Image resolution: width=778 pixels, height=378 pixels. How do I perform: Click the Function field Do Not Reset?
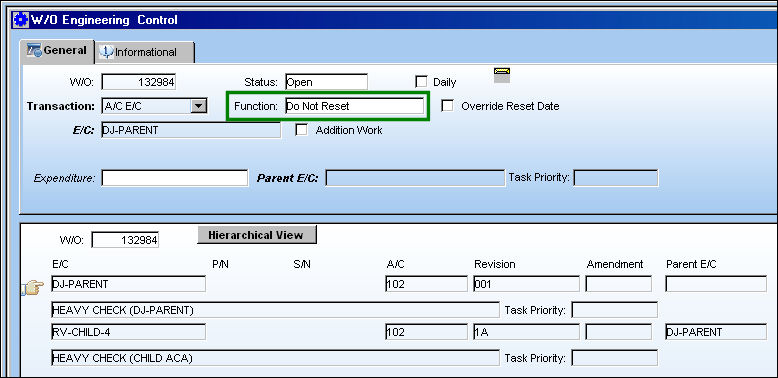click(x=355, y=106)
